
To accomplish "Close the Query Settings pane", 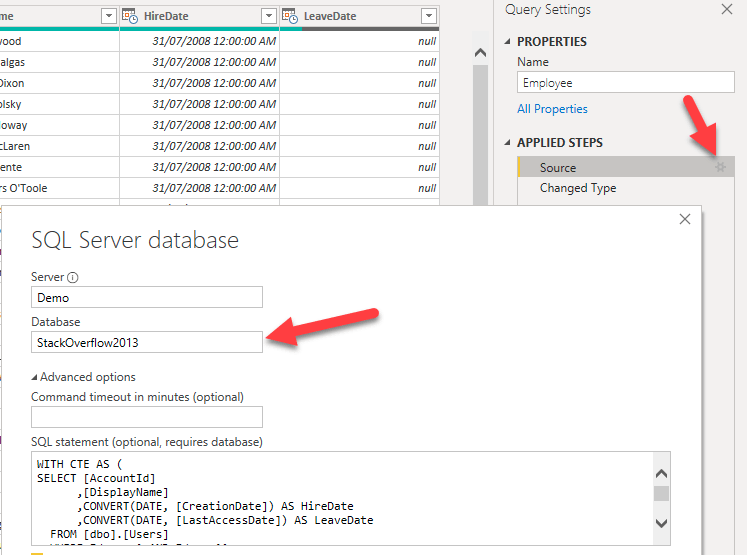I will (726, 9).
